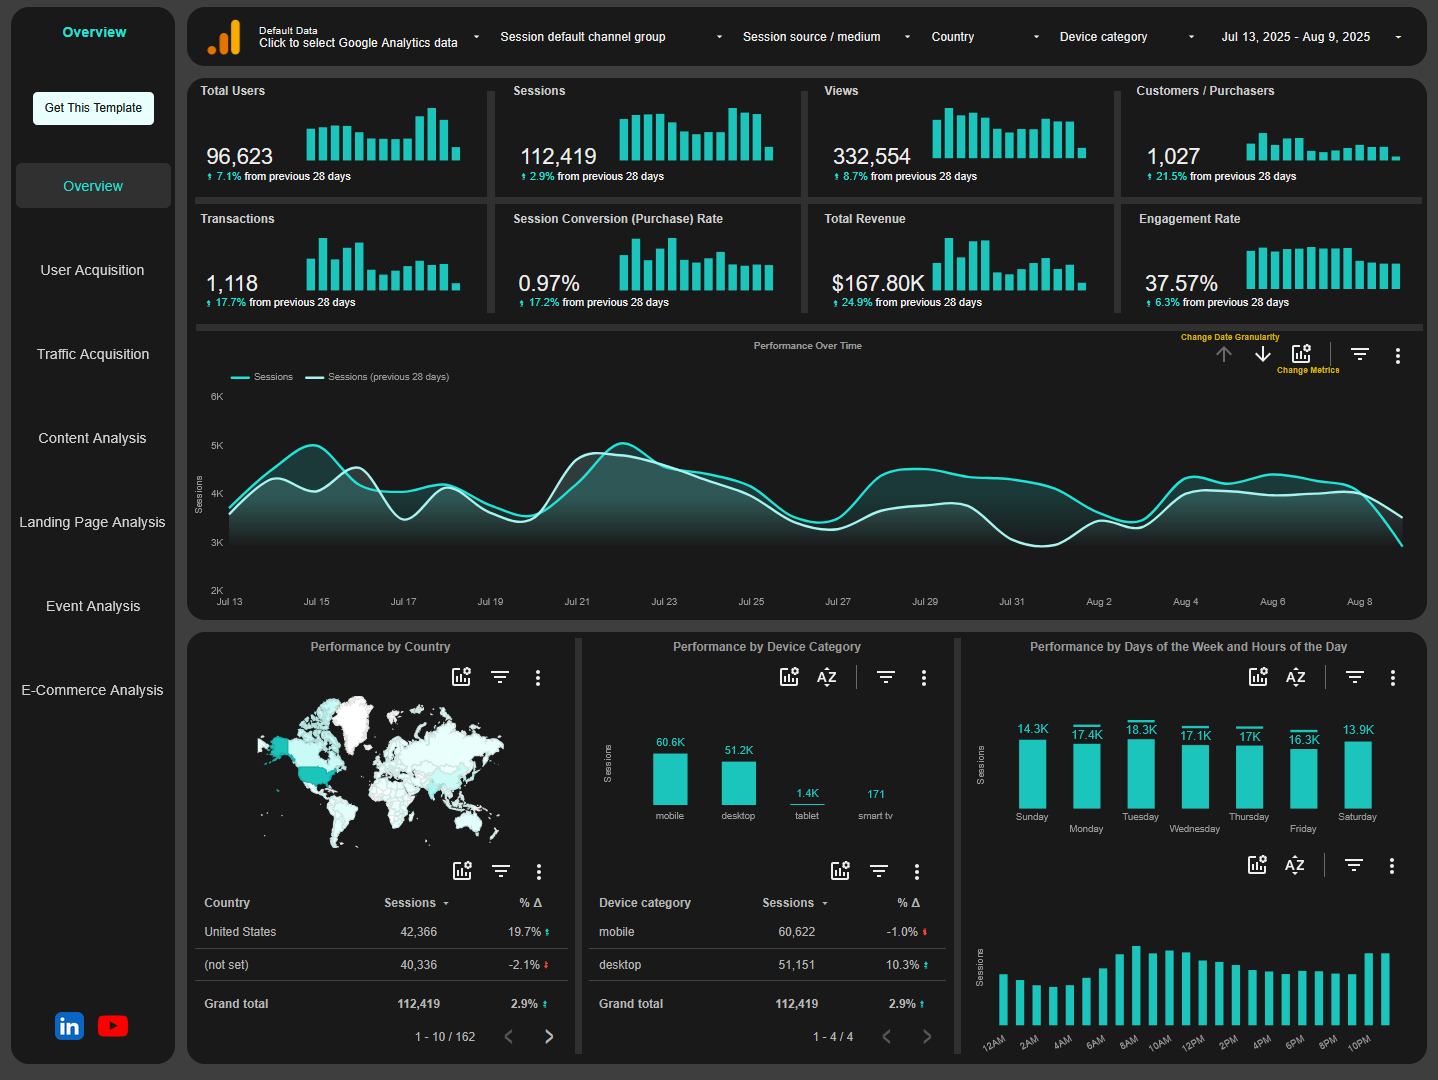Go to previous page of Country table

click(x=509, y=1037)
